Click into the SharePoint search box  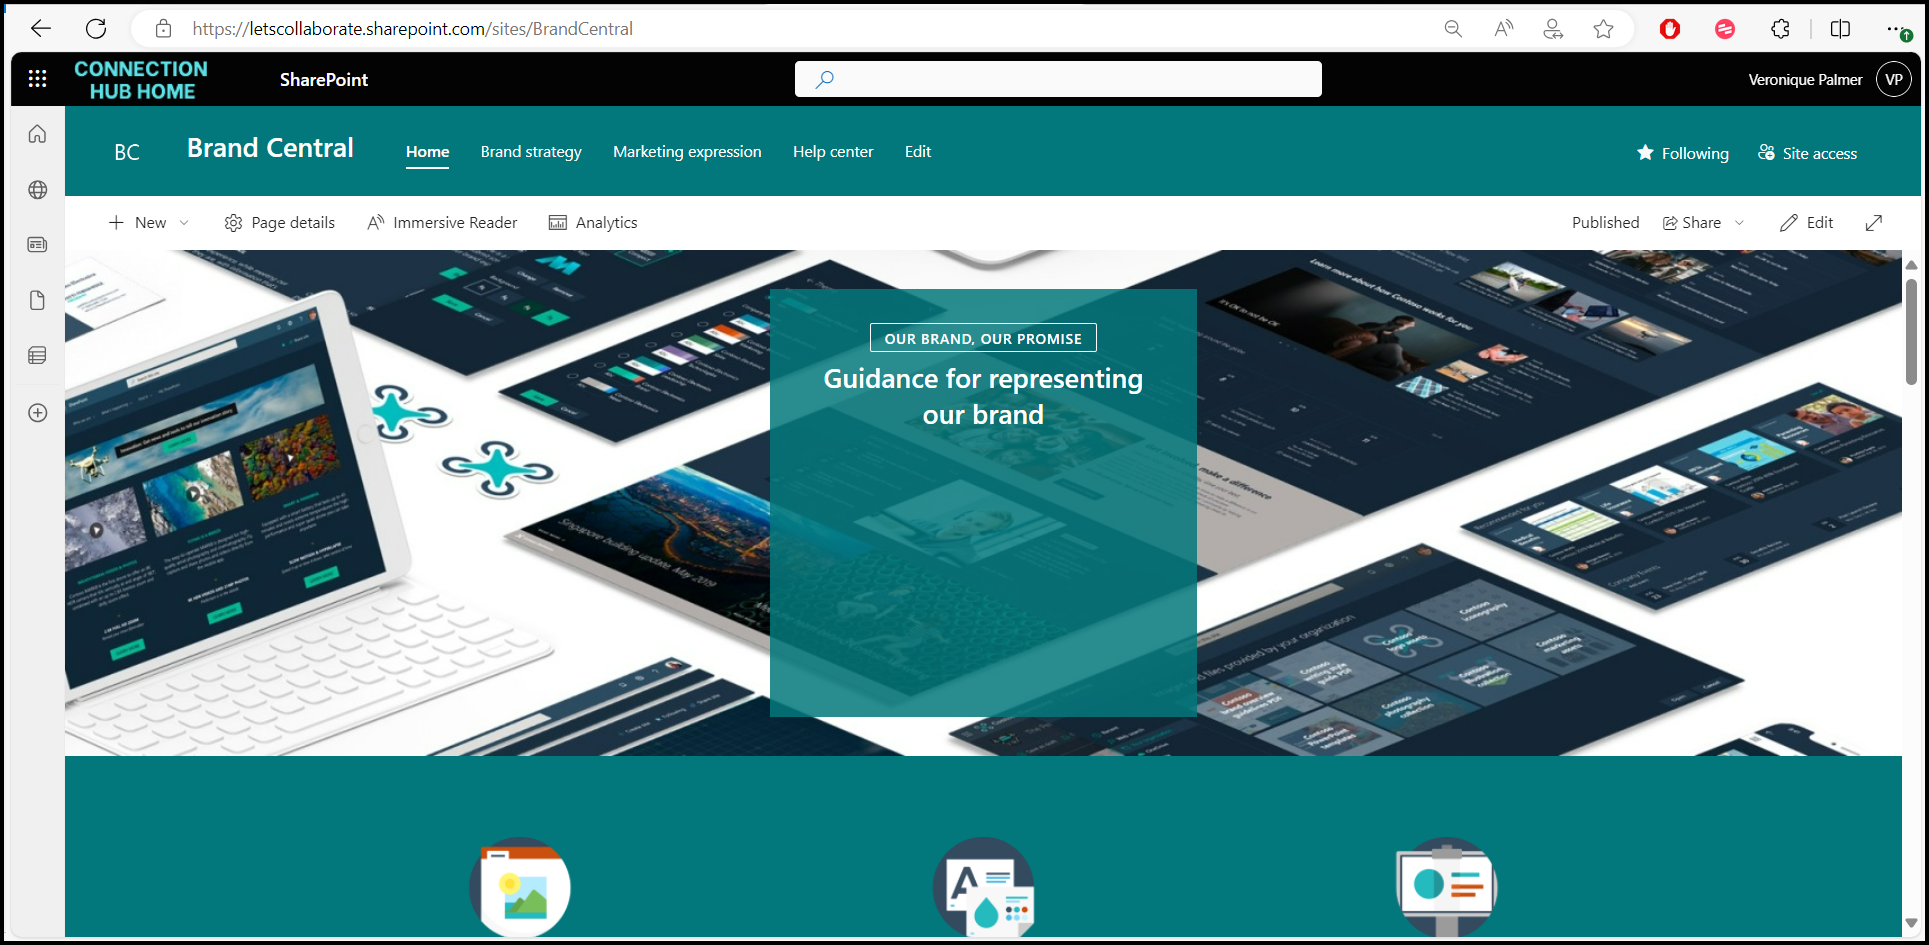coord(1058,79)
